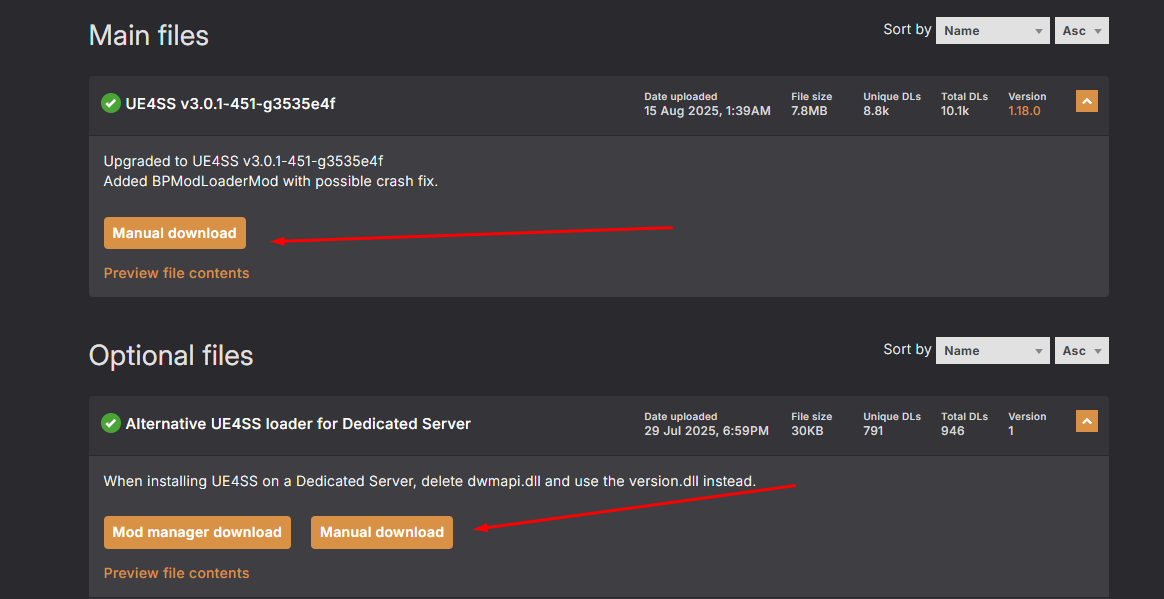Open Main files Sort by Name dropdown
The width and height of the screenshot is (1164, 599).
click(x=992, y=31)
